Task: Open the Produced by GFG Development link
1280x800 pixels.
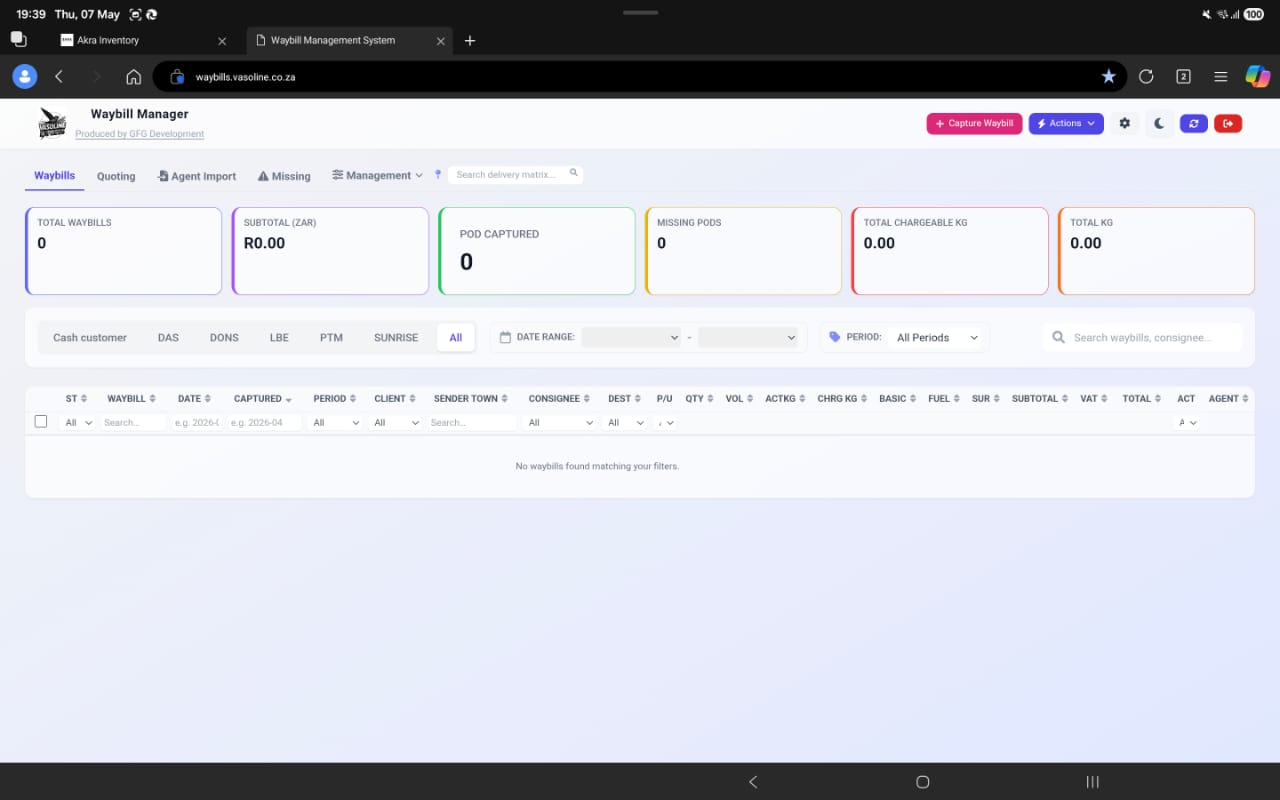Action: tap(140, 134)
